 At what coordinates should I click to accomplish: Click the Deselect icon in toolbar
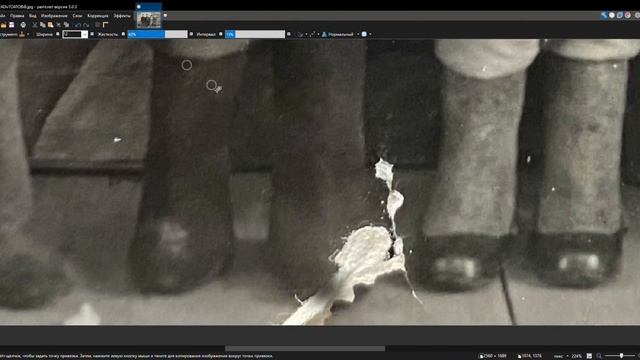pyautogui.click(x=67, y=25)
